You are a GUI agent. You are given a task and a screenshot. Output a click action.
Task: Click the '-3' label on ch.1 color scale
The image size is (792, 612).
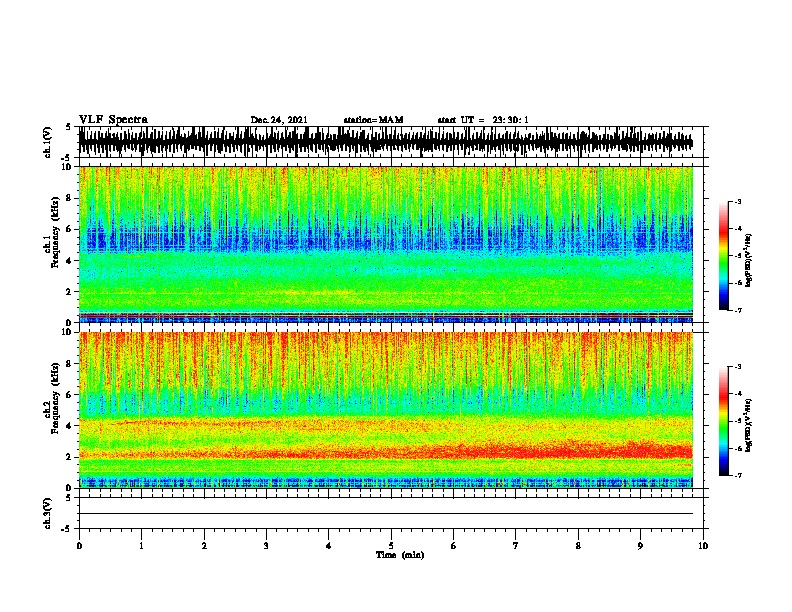point(737,202)
